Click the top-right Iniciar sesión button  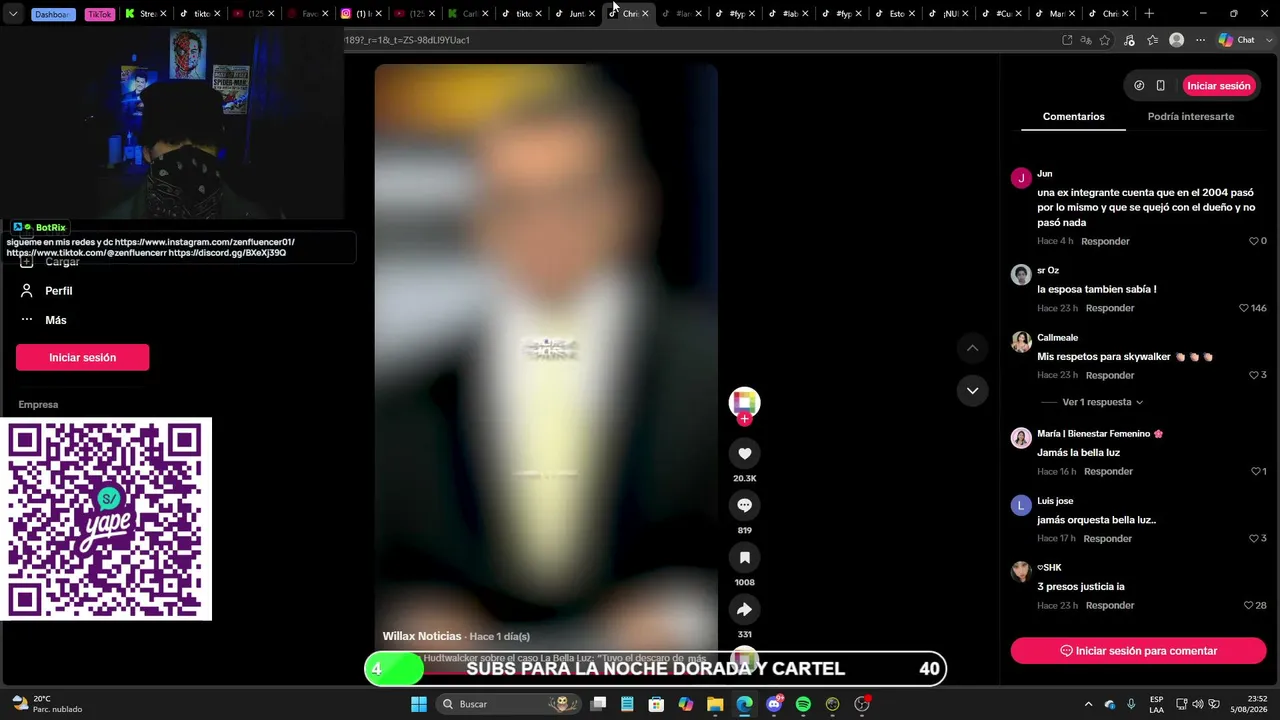[x=1219, y=86]
